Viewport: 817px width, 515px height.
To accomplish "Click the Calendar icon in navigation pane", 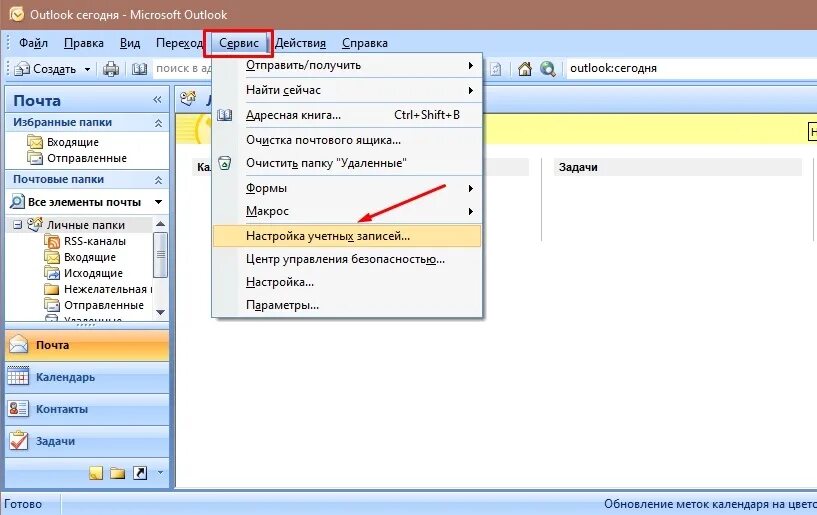I will 18,376.
